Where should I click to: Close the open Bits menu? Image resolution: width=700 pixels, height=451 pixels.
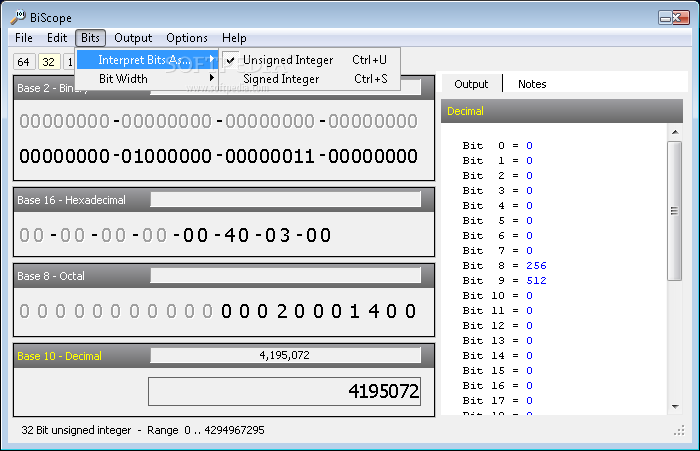pyautogui.click(x=90, y=38)
